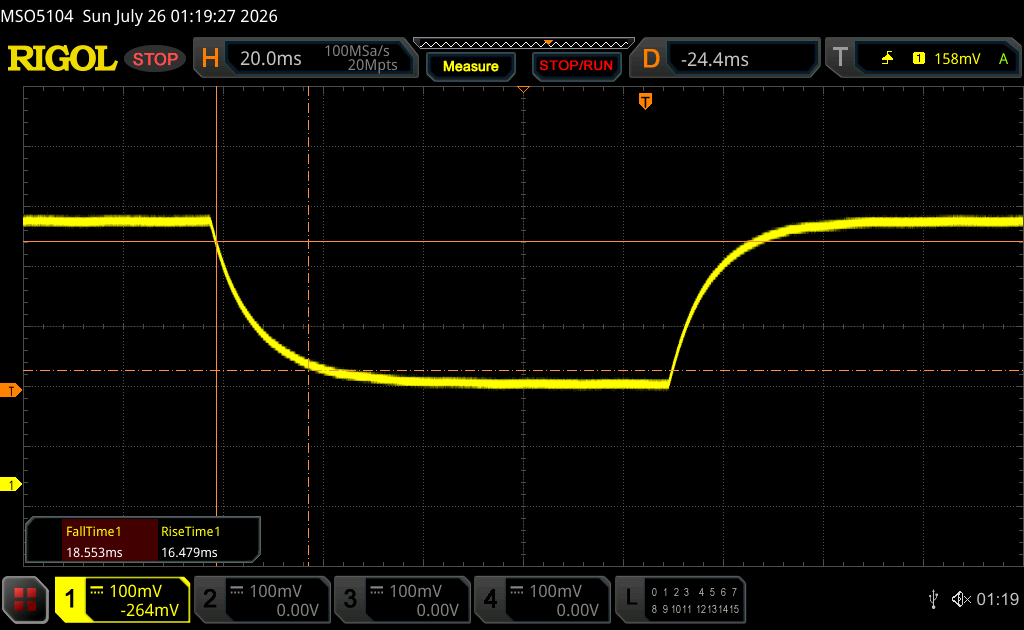Image resolution: width=1024 pixels, height=630 pixels.
Task: Click the channel 4 0.00V offset value
Action: point(577,610)
